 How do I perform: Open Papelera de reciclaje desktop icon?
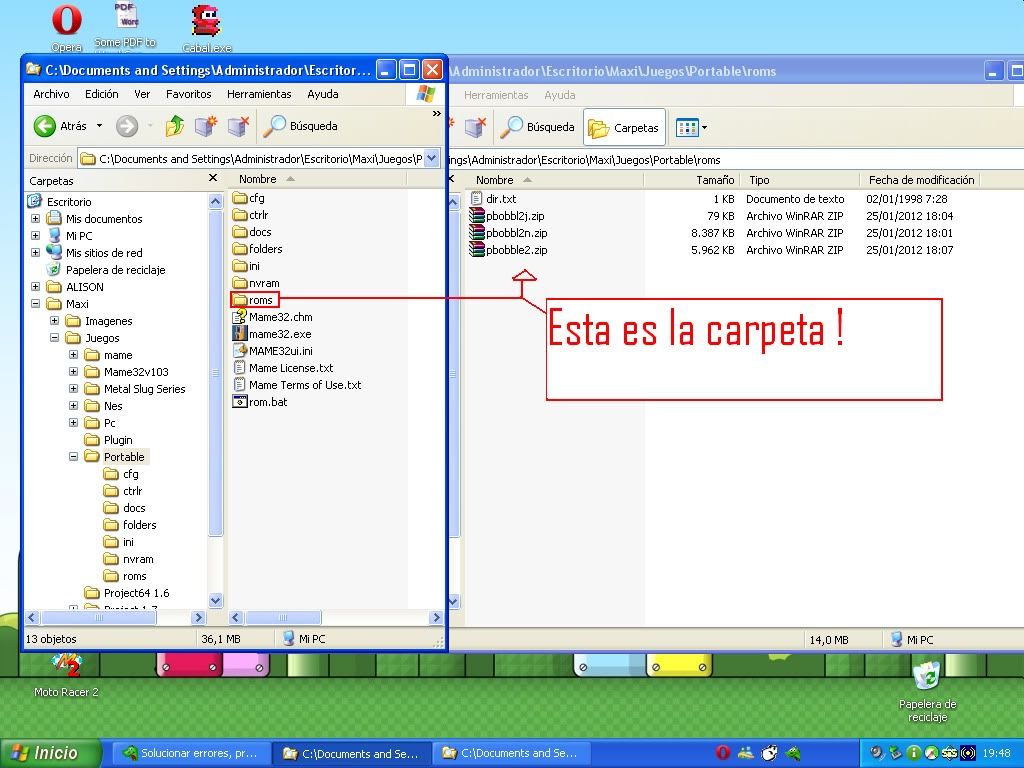(x=927, y=692)
